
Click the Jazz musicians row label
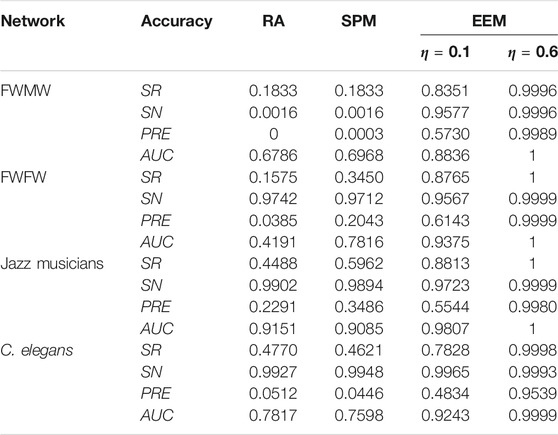pos(52,263)
